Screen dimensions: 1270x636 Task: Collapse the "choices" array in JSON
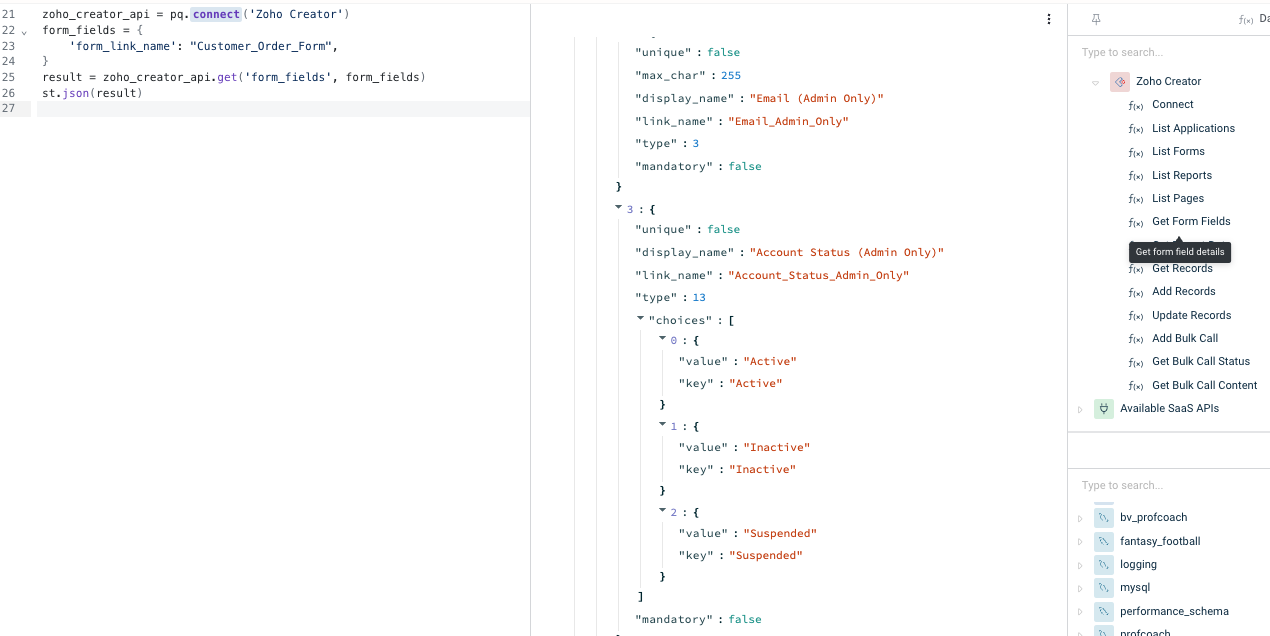(x=641, y=319)
